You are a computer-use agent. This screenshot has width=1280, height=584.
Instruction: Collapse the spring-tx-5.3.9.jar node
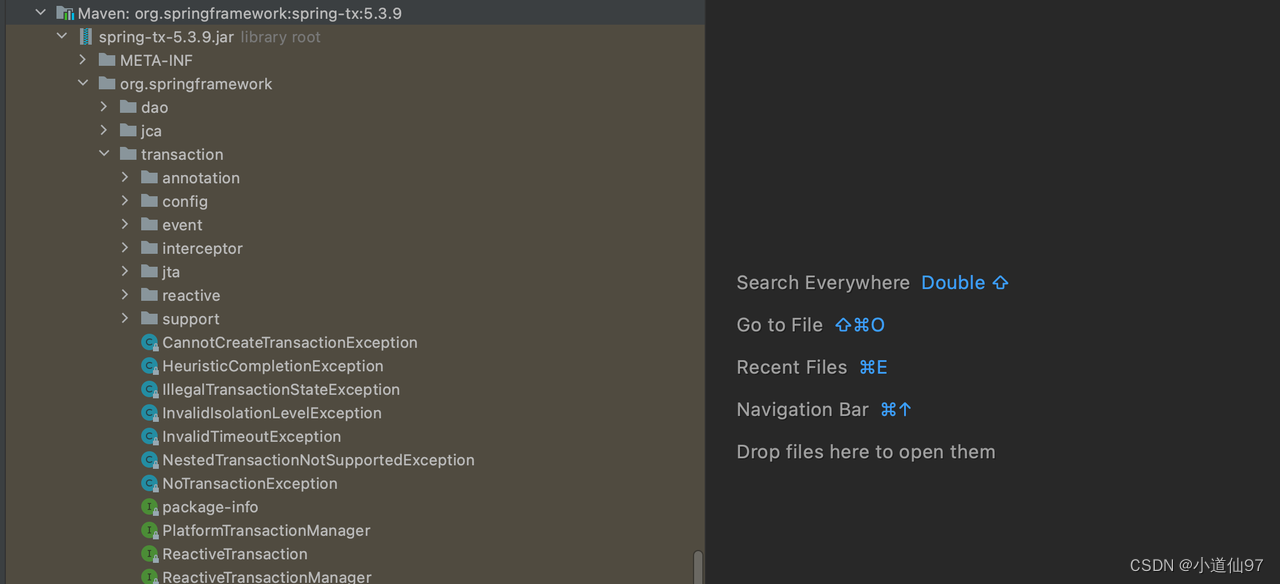coord(62,36)
